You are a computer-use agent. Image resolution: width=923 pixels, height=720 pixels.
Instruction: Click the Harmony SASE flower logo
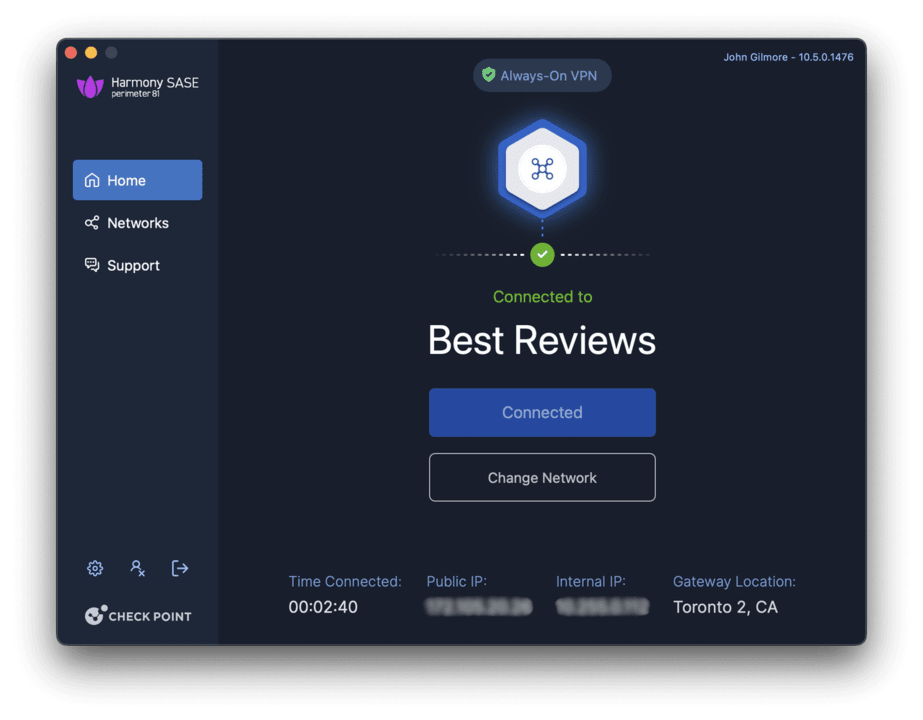tap(92, 88)
